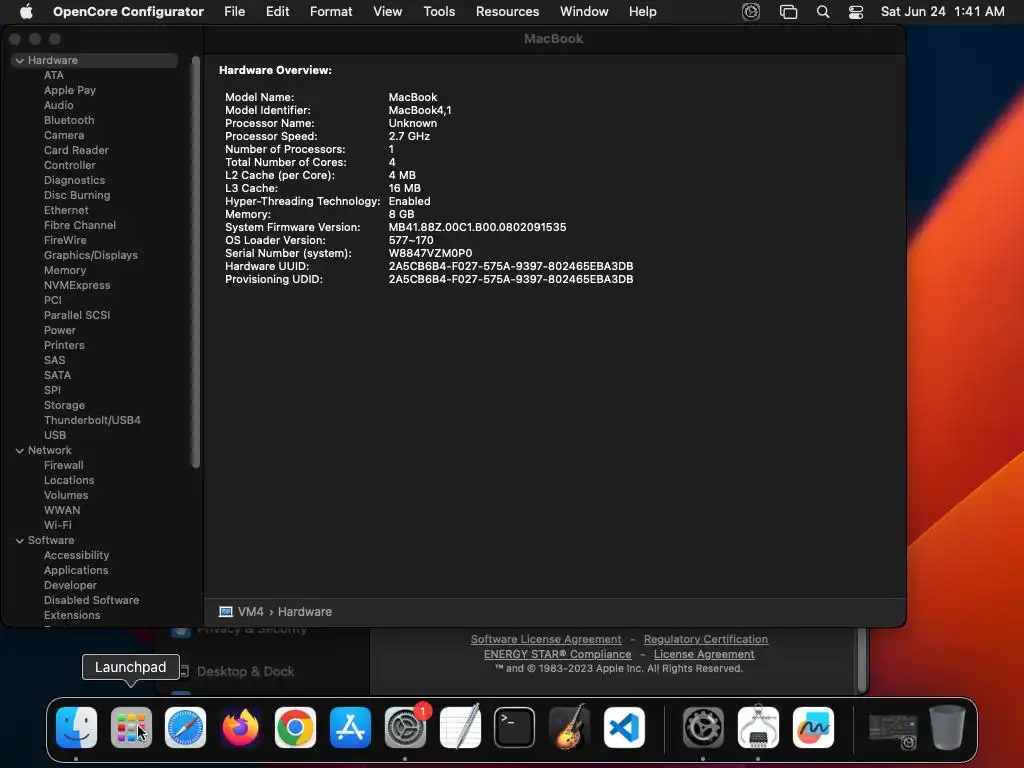The width and height of the screenshot is (1024, 768).
Task: Click the Software License Agreement link
Action: coord(546,639)
